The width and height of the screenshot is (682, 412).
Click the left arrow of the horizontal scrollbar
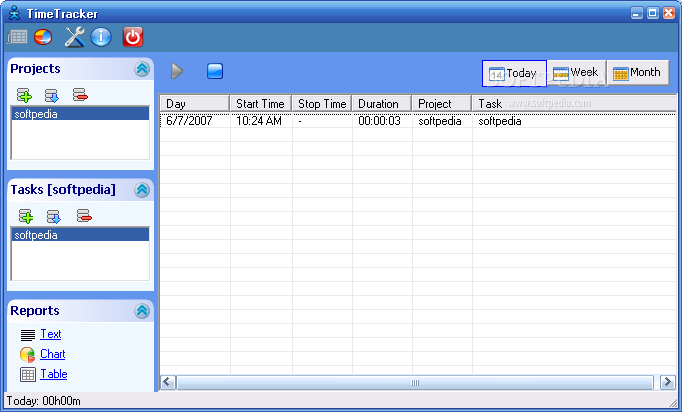pos(168,382)
